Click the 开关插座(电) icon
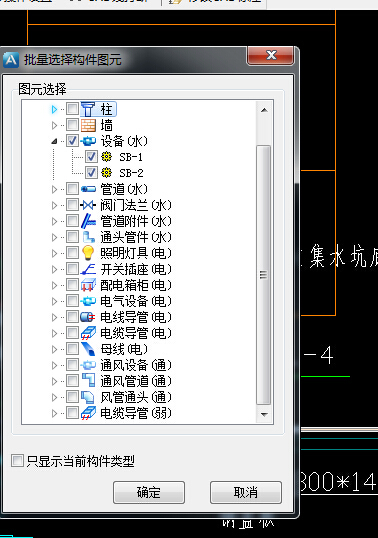The height and width of the screenshot is (538, 378). 88,269
